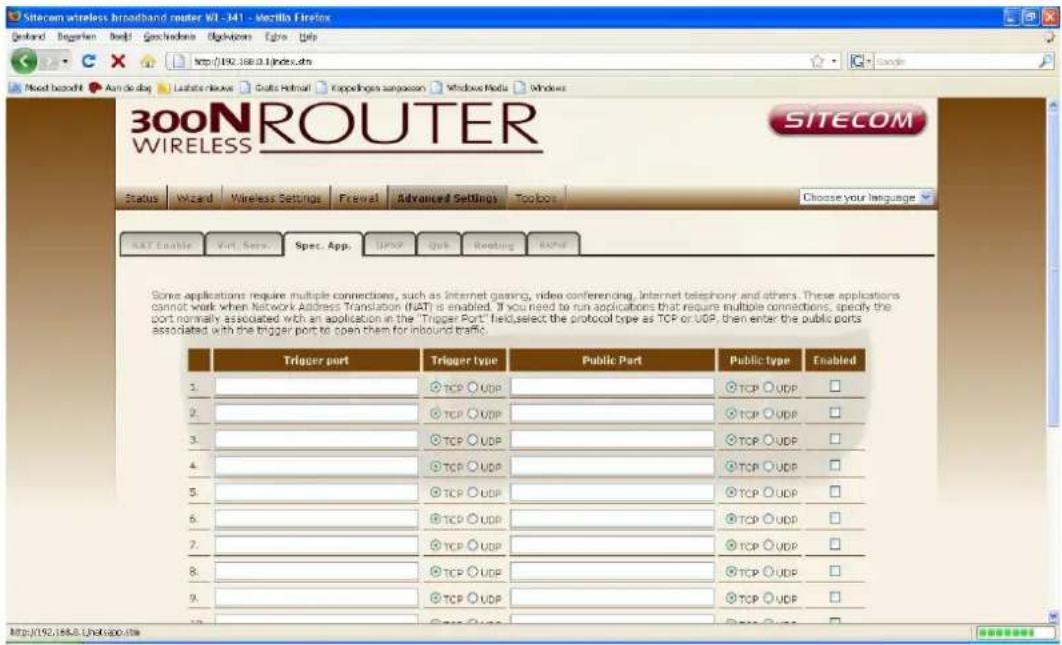Select UDP public type in row 6

769,519
